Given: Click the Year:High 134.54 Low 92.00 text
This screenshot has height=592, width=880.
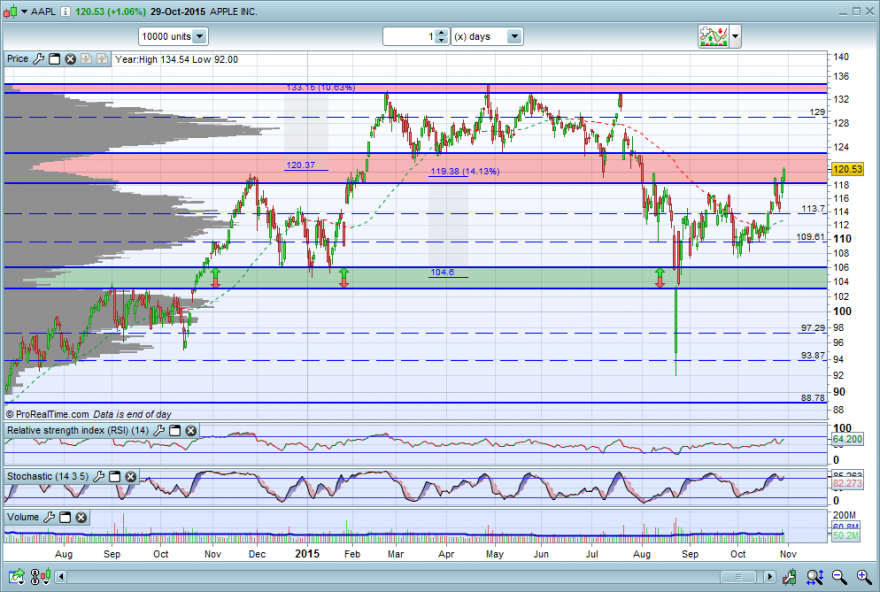Looking at the screenshot, I should (x=176, y=59).
